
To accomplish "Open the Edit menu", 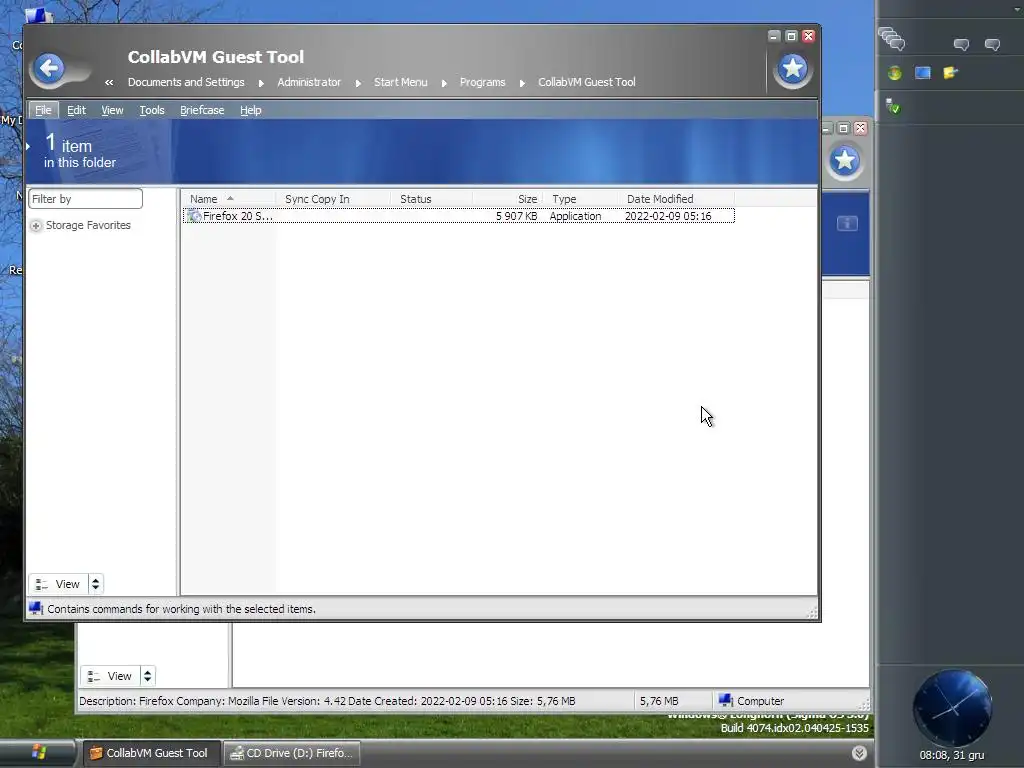I will click(76, 110).
